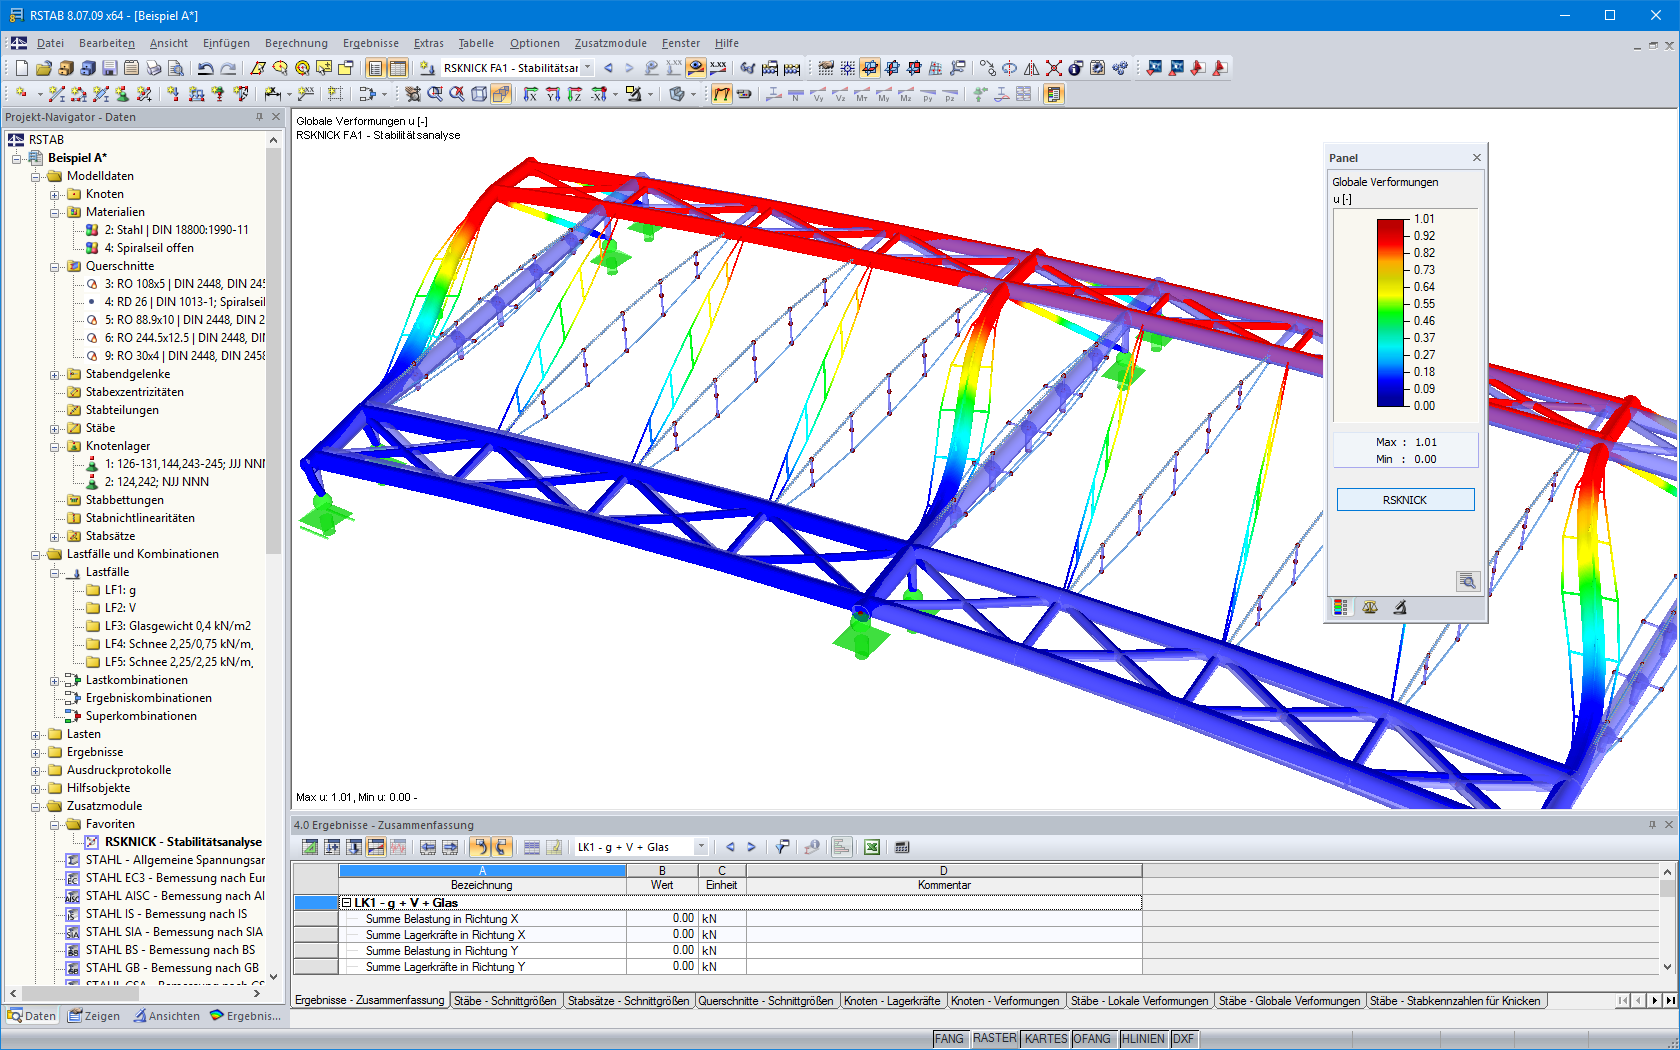This screenshot has width=1680, height=1050.
Task: Collapse the Querschnitte tree node
Action: 55,266
